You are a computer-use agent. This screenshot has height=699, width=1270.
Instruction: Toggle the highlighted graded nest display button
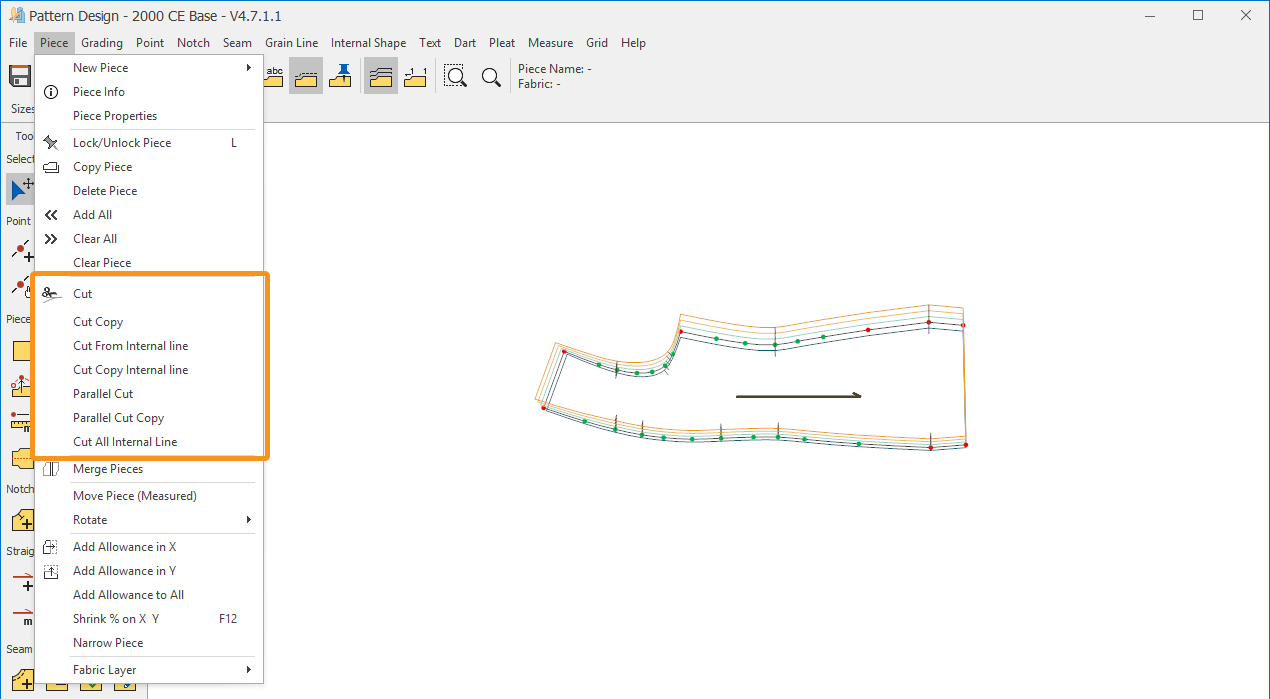click(x=380, y=76)
